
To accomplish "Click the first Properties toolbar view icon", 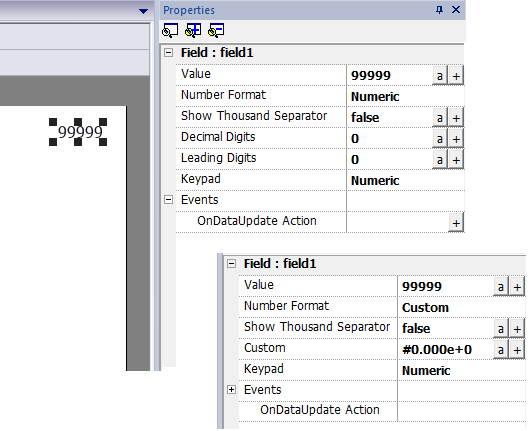I will coord(170,30).
